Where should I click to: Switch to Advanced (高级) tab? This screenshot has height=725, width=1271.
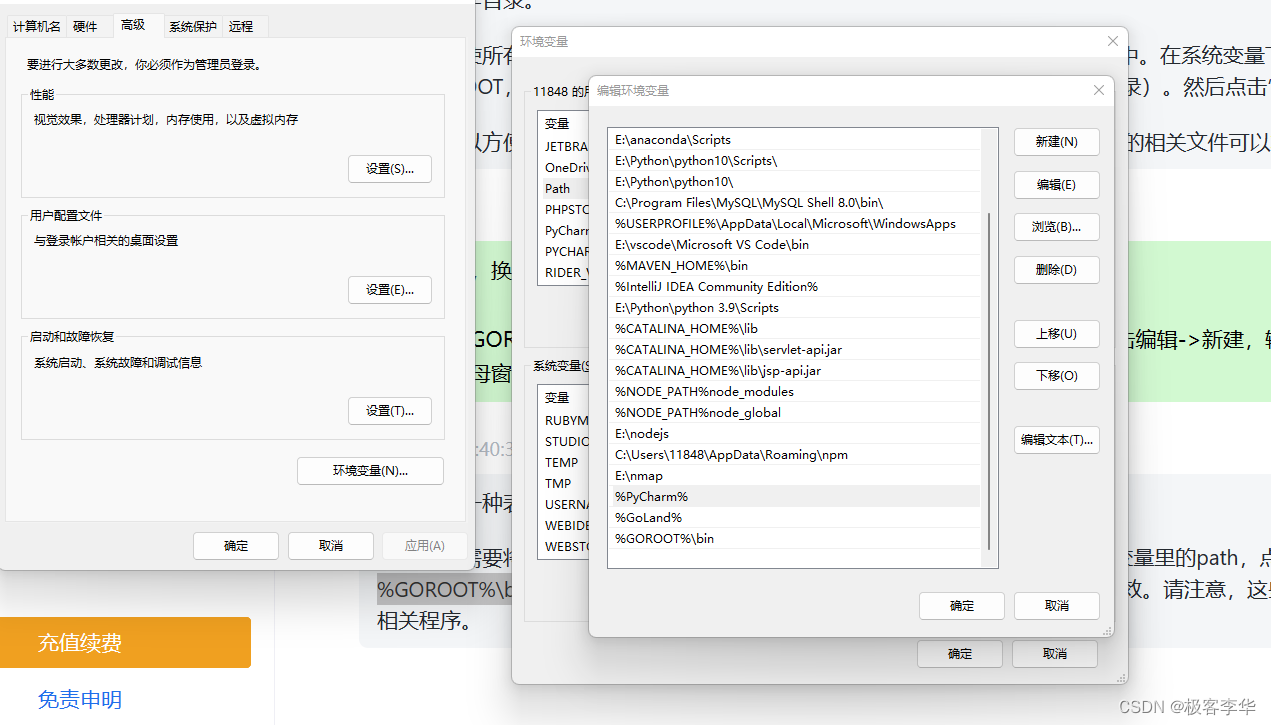click(133, 25)
